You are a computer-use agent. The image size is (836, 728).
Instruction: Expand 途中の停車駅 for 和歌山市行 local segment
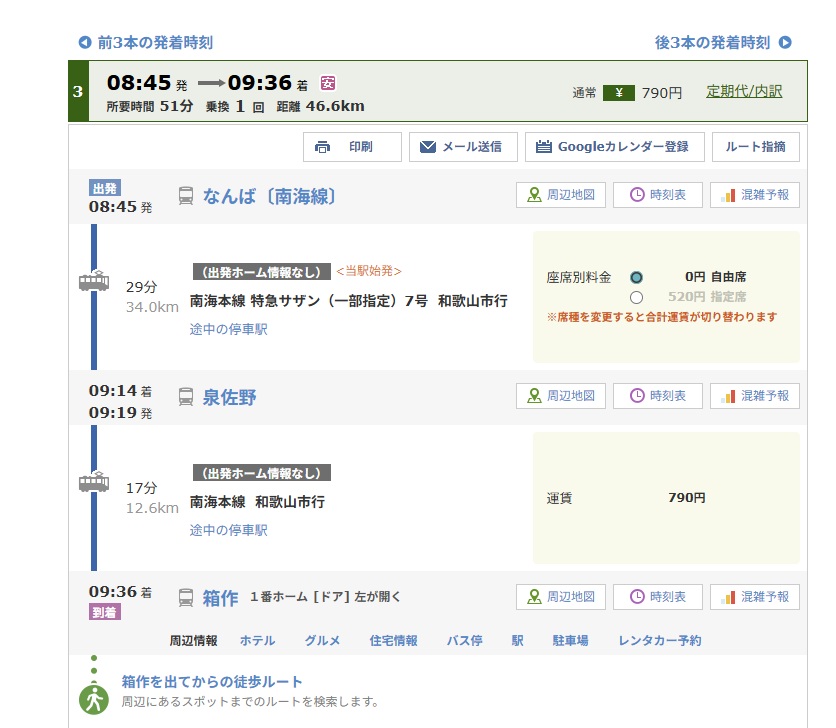[229, 531]
